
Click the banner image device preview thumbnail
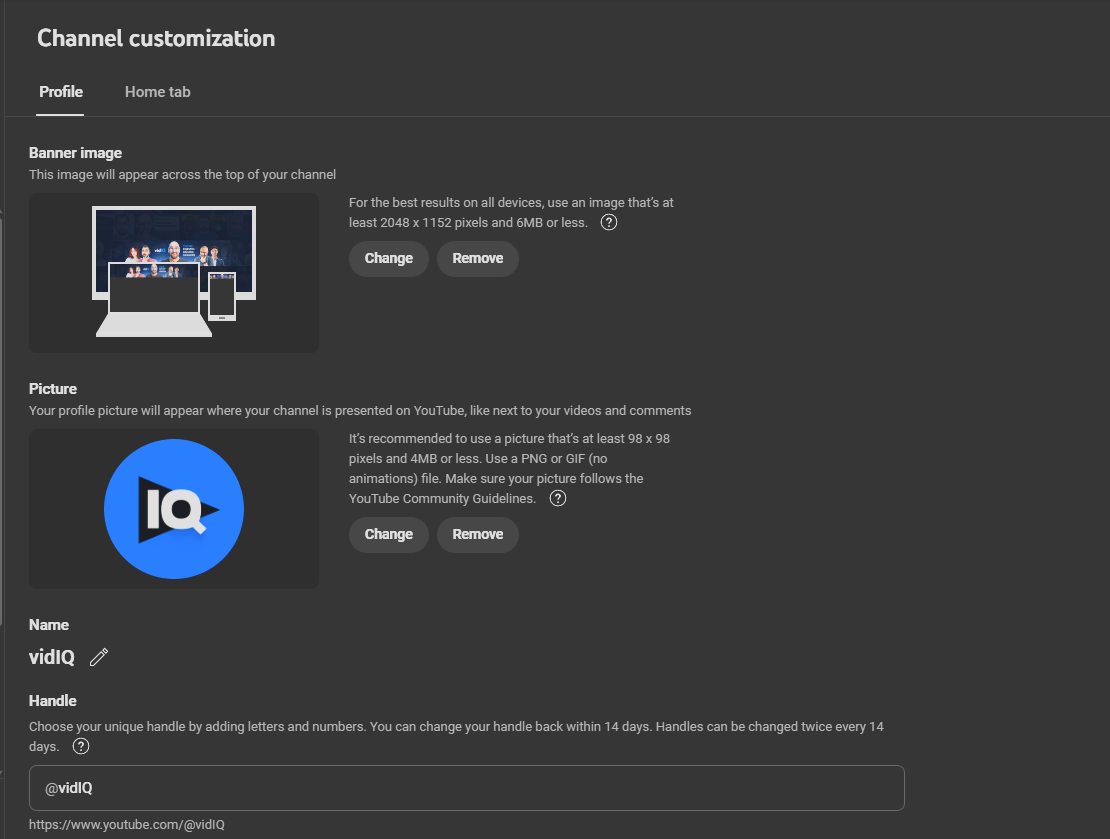(x=174, y=273)
